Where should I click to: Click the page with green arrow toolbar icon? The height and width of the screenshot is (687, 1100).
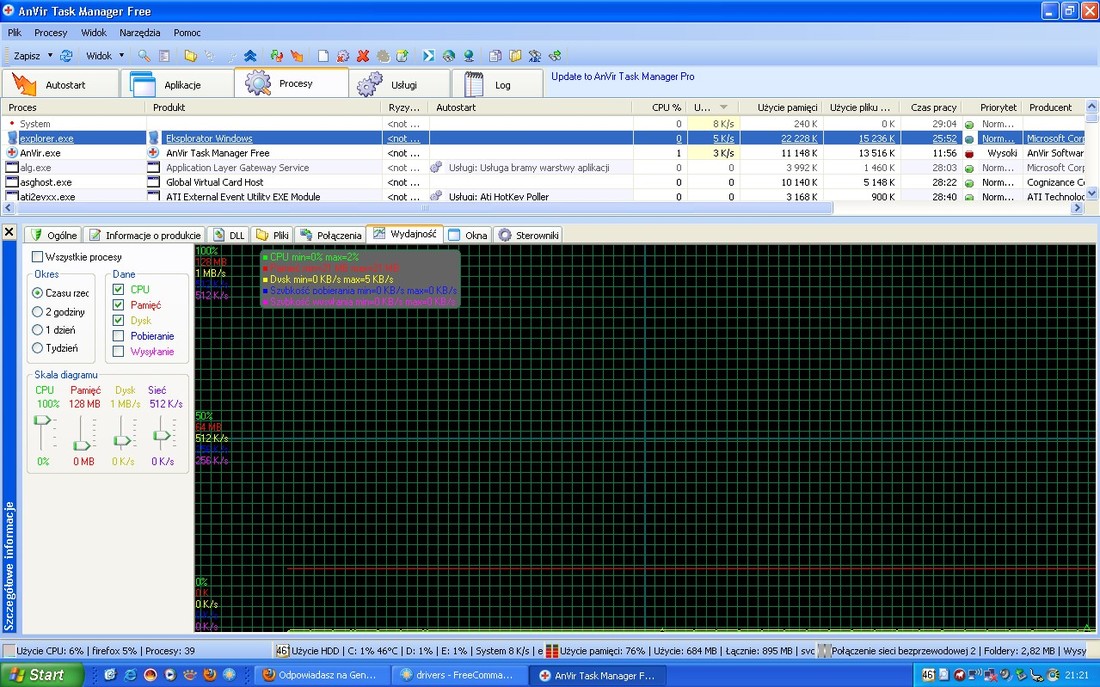403,55
